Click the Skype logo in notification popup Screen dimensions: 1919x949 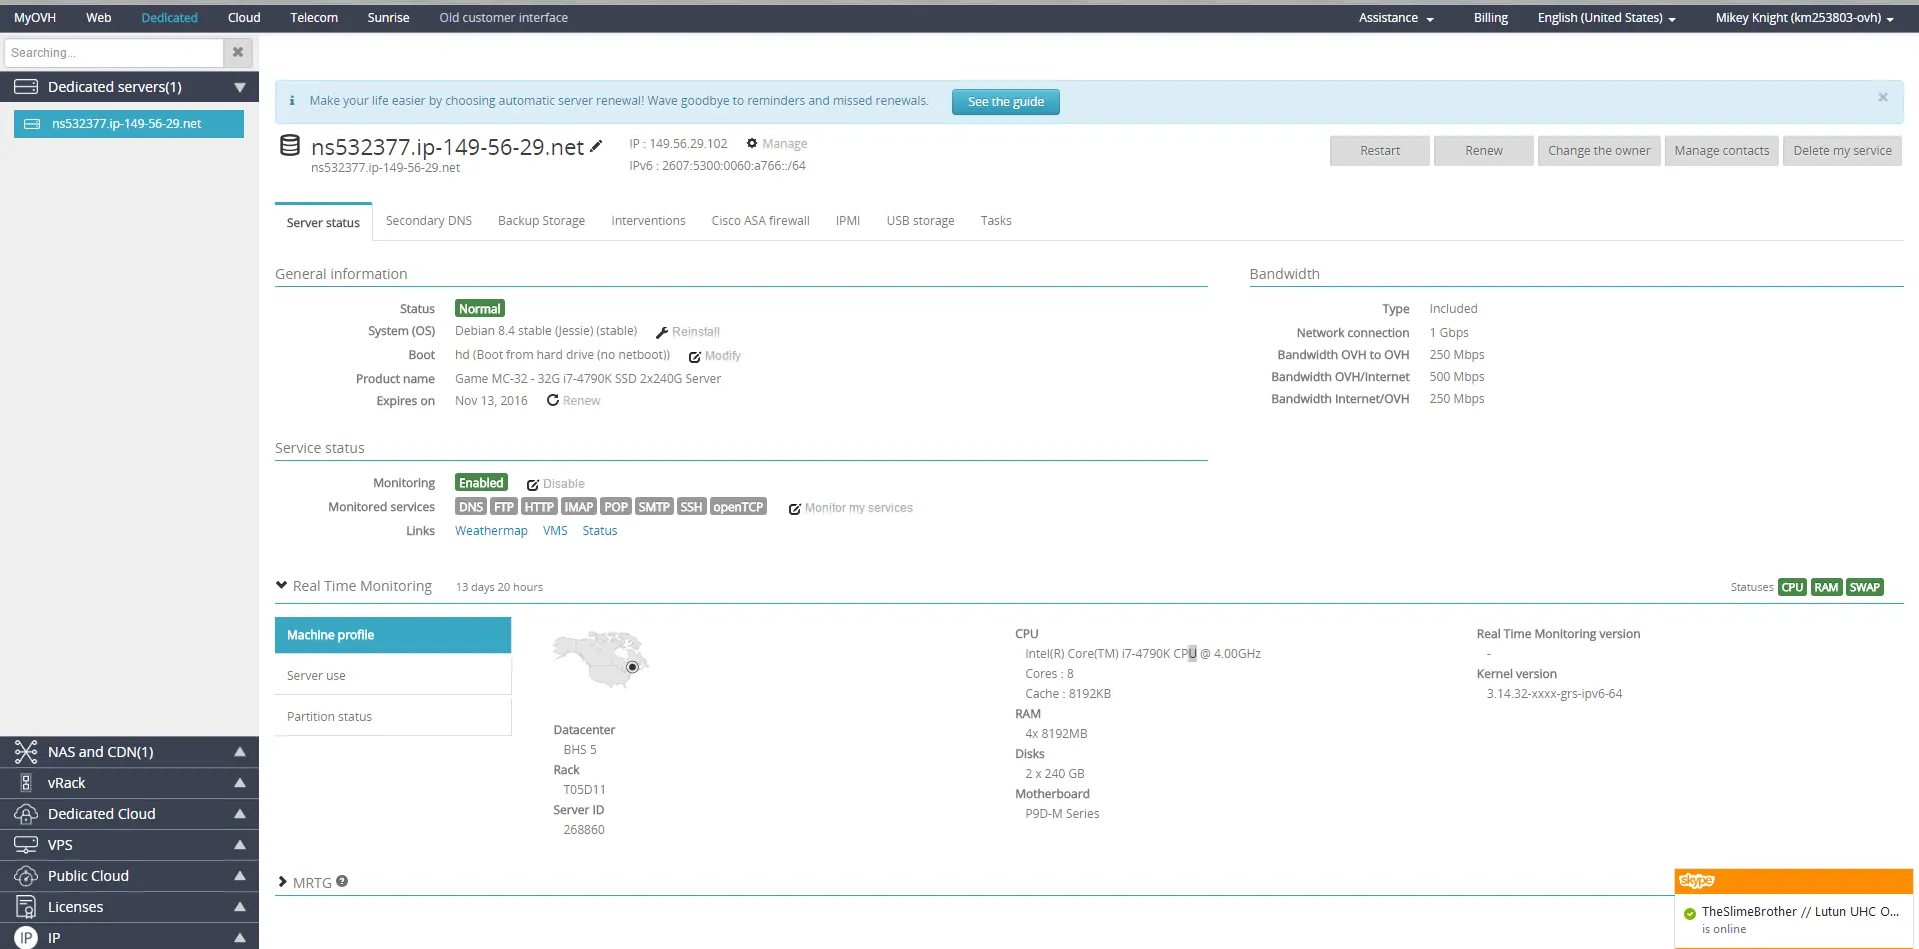pyautogui.click(x=1697, y=881)
